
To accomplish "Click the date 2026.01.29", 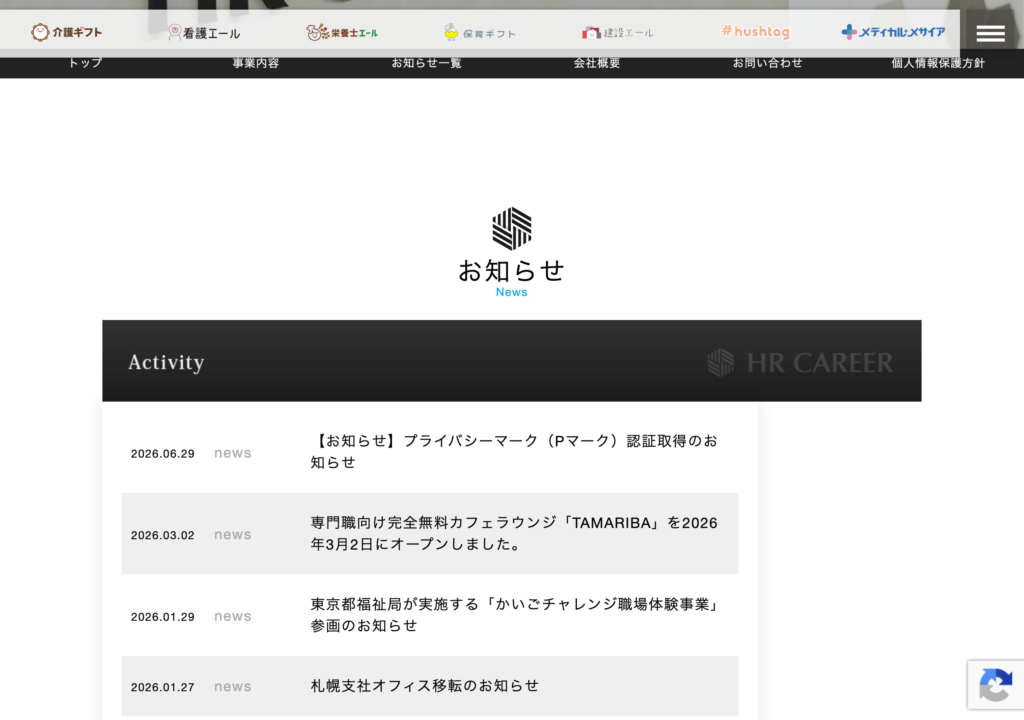I will (163, 617).
